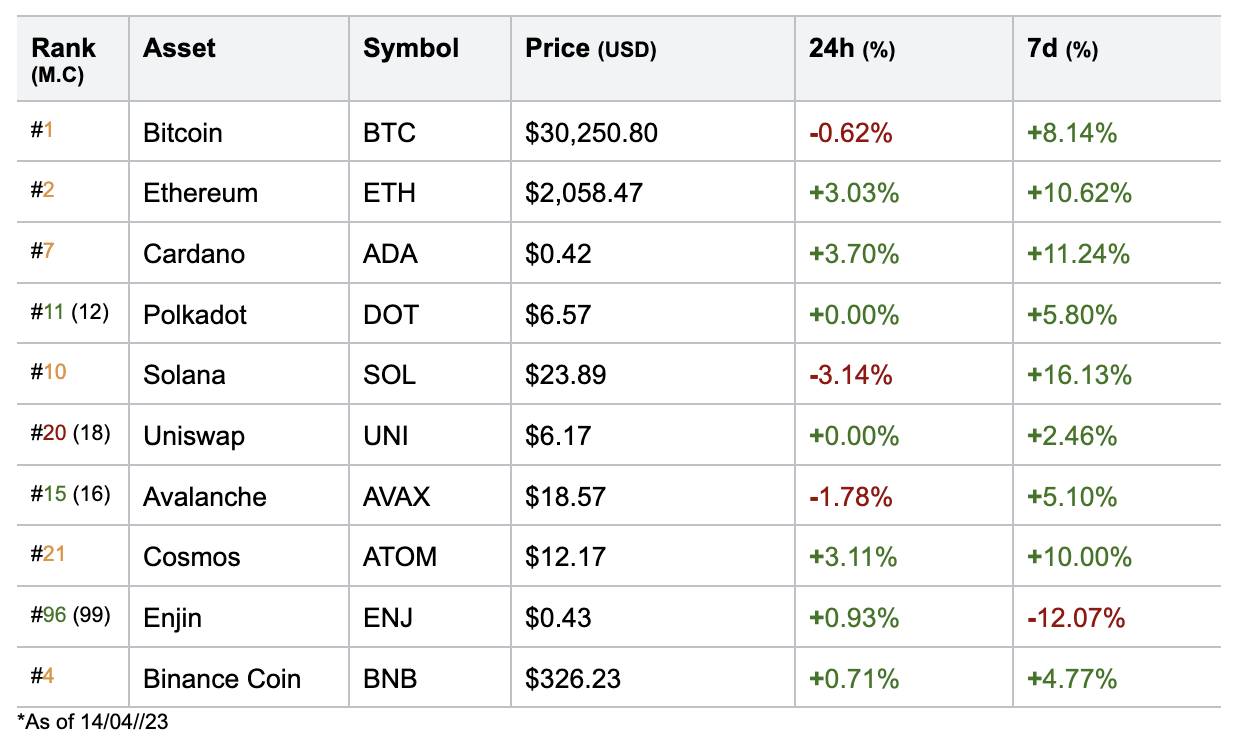This screenshot has width=1238, height=752.
Task: Click the DOT symbol cell
Action: pyautogui.click(x=391, y=315)
